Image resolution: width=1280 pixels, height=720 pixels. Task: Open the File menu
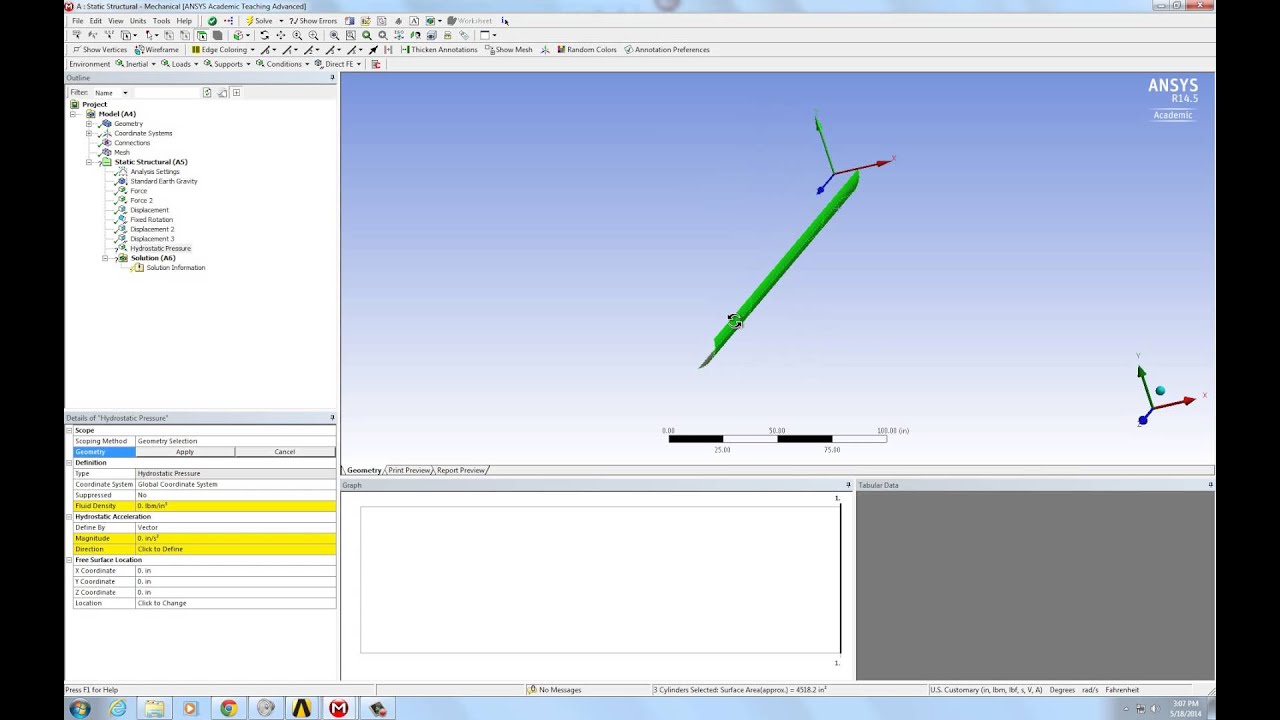pos(77,20)
